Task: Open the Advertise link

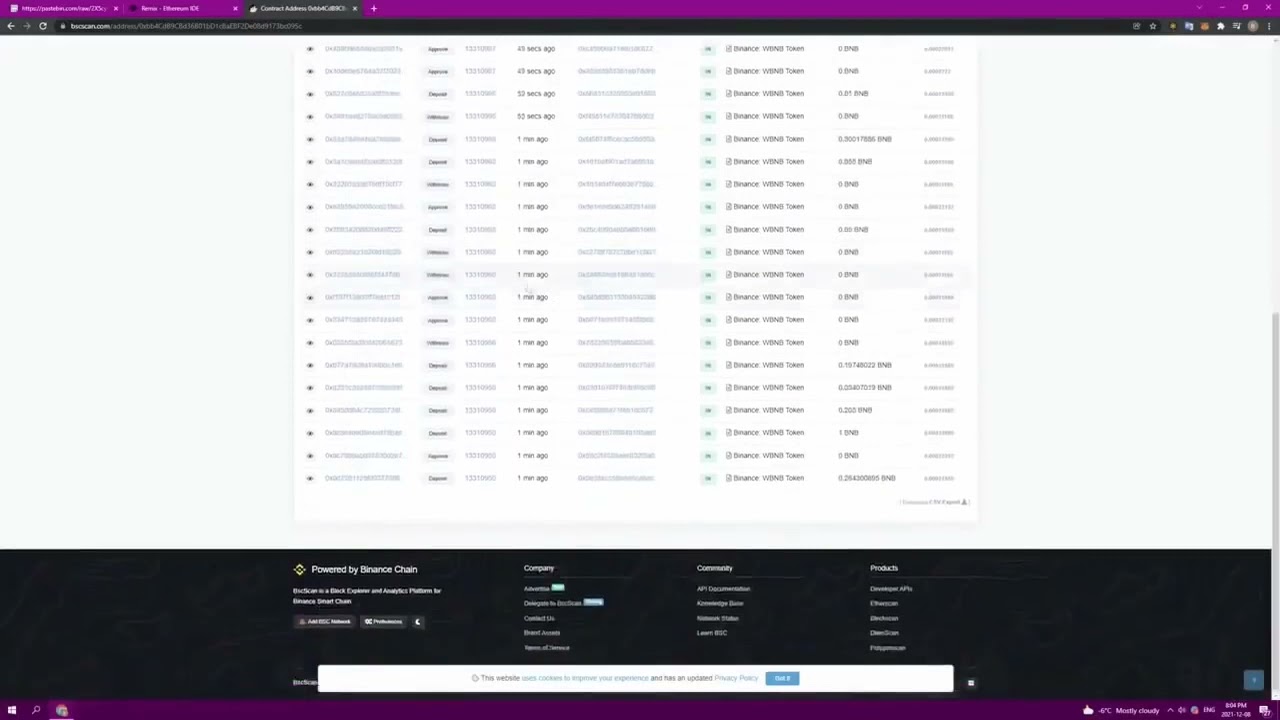Action: tap(536, 589)
